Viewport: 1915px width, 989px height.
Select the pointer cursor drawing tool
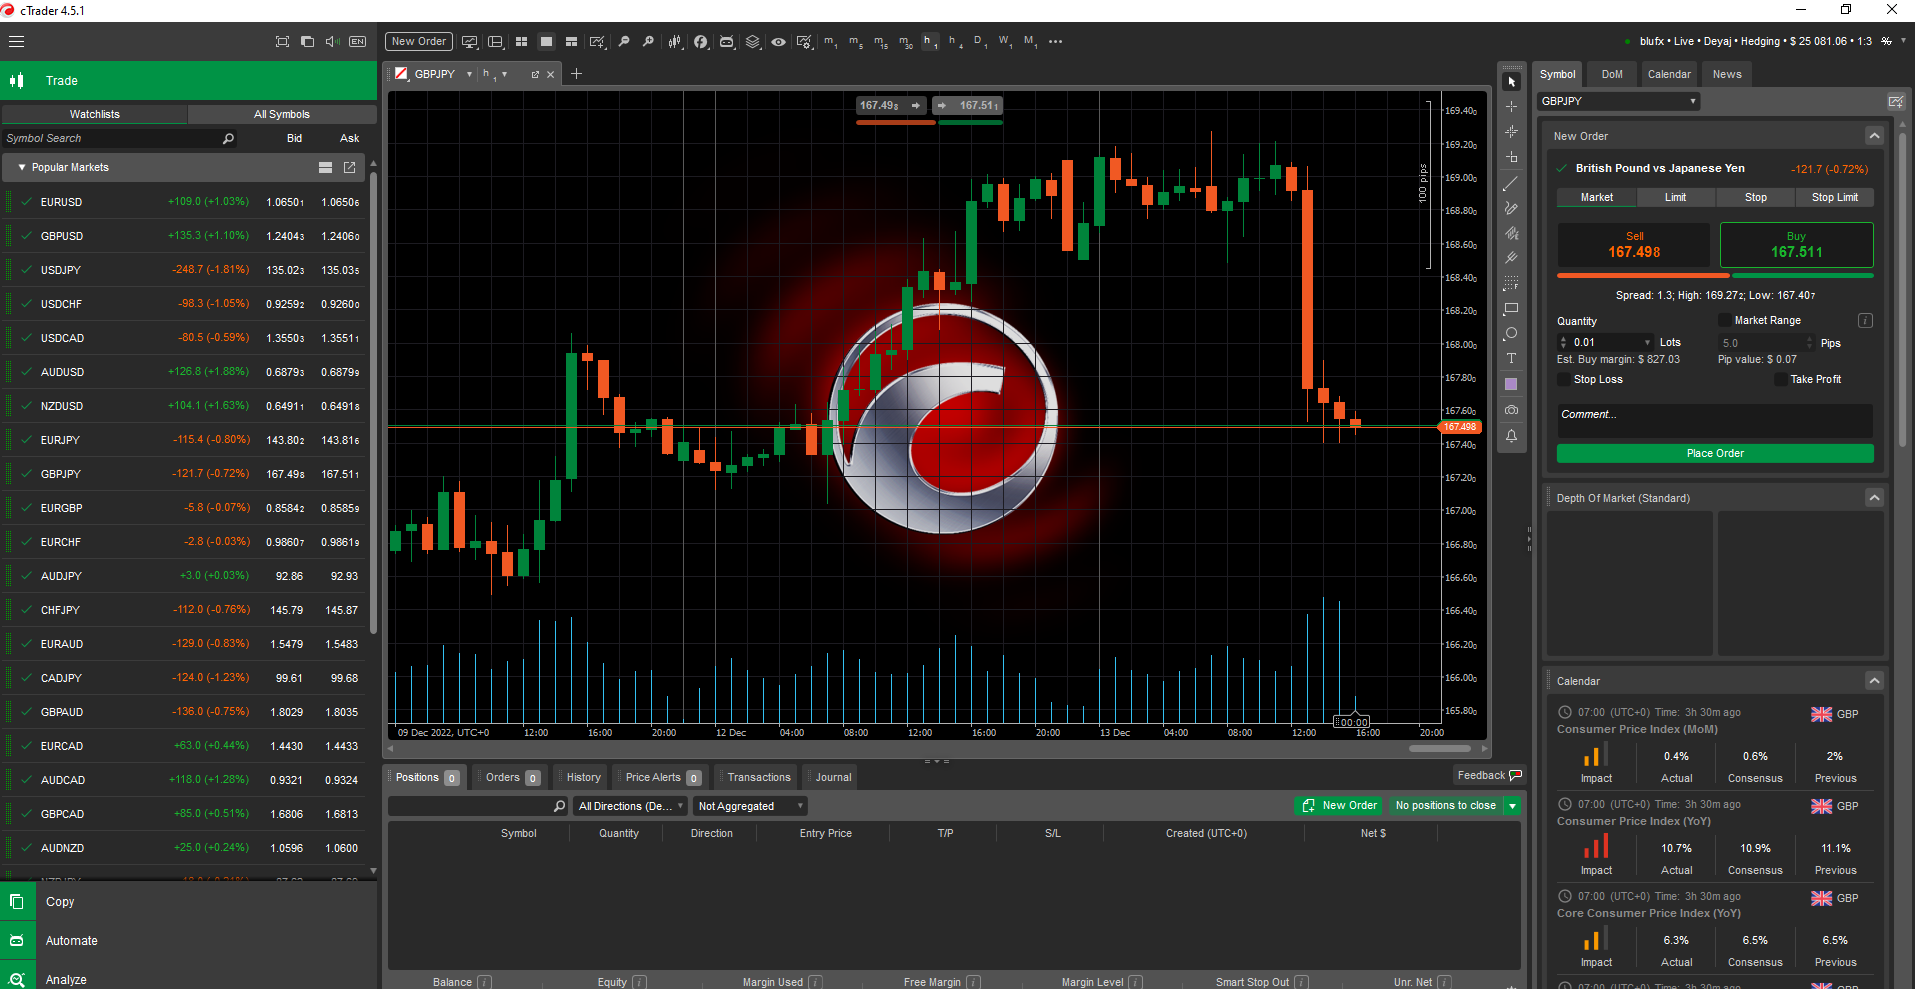tap(1511, 82)
